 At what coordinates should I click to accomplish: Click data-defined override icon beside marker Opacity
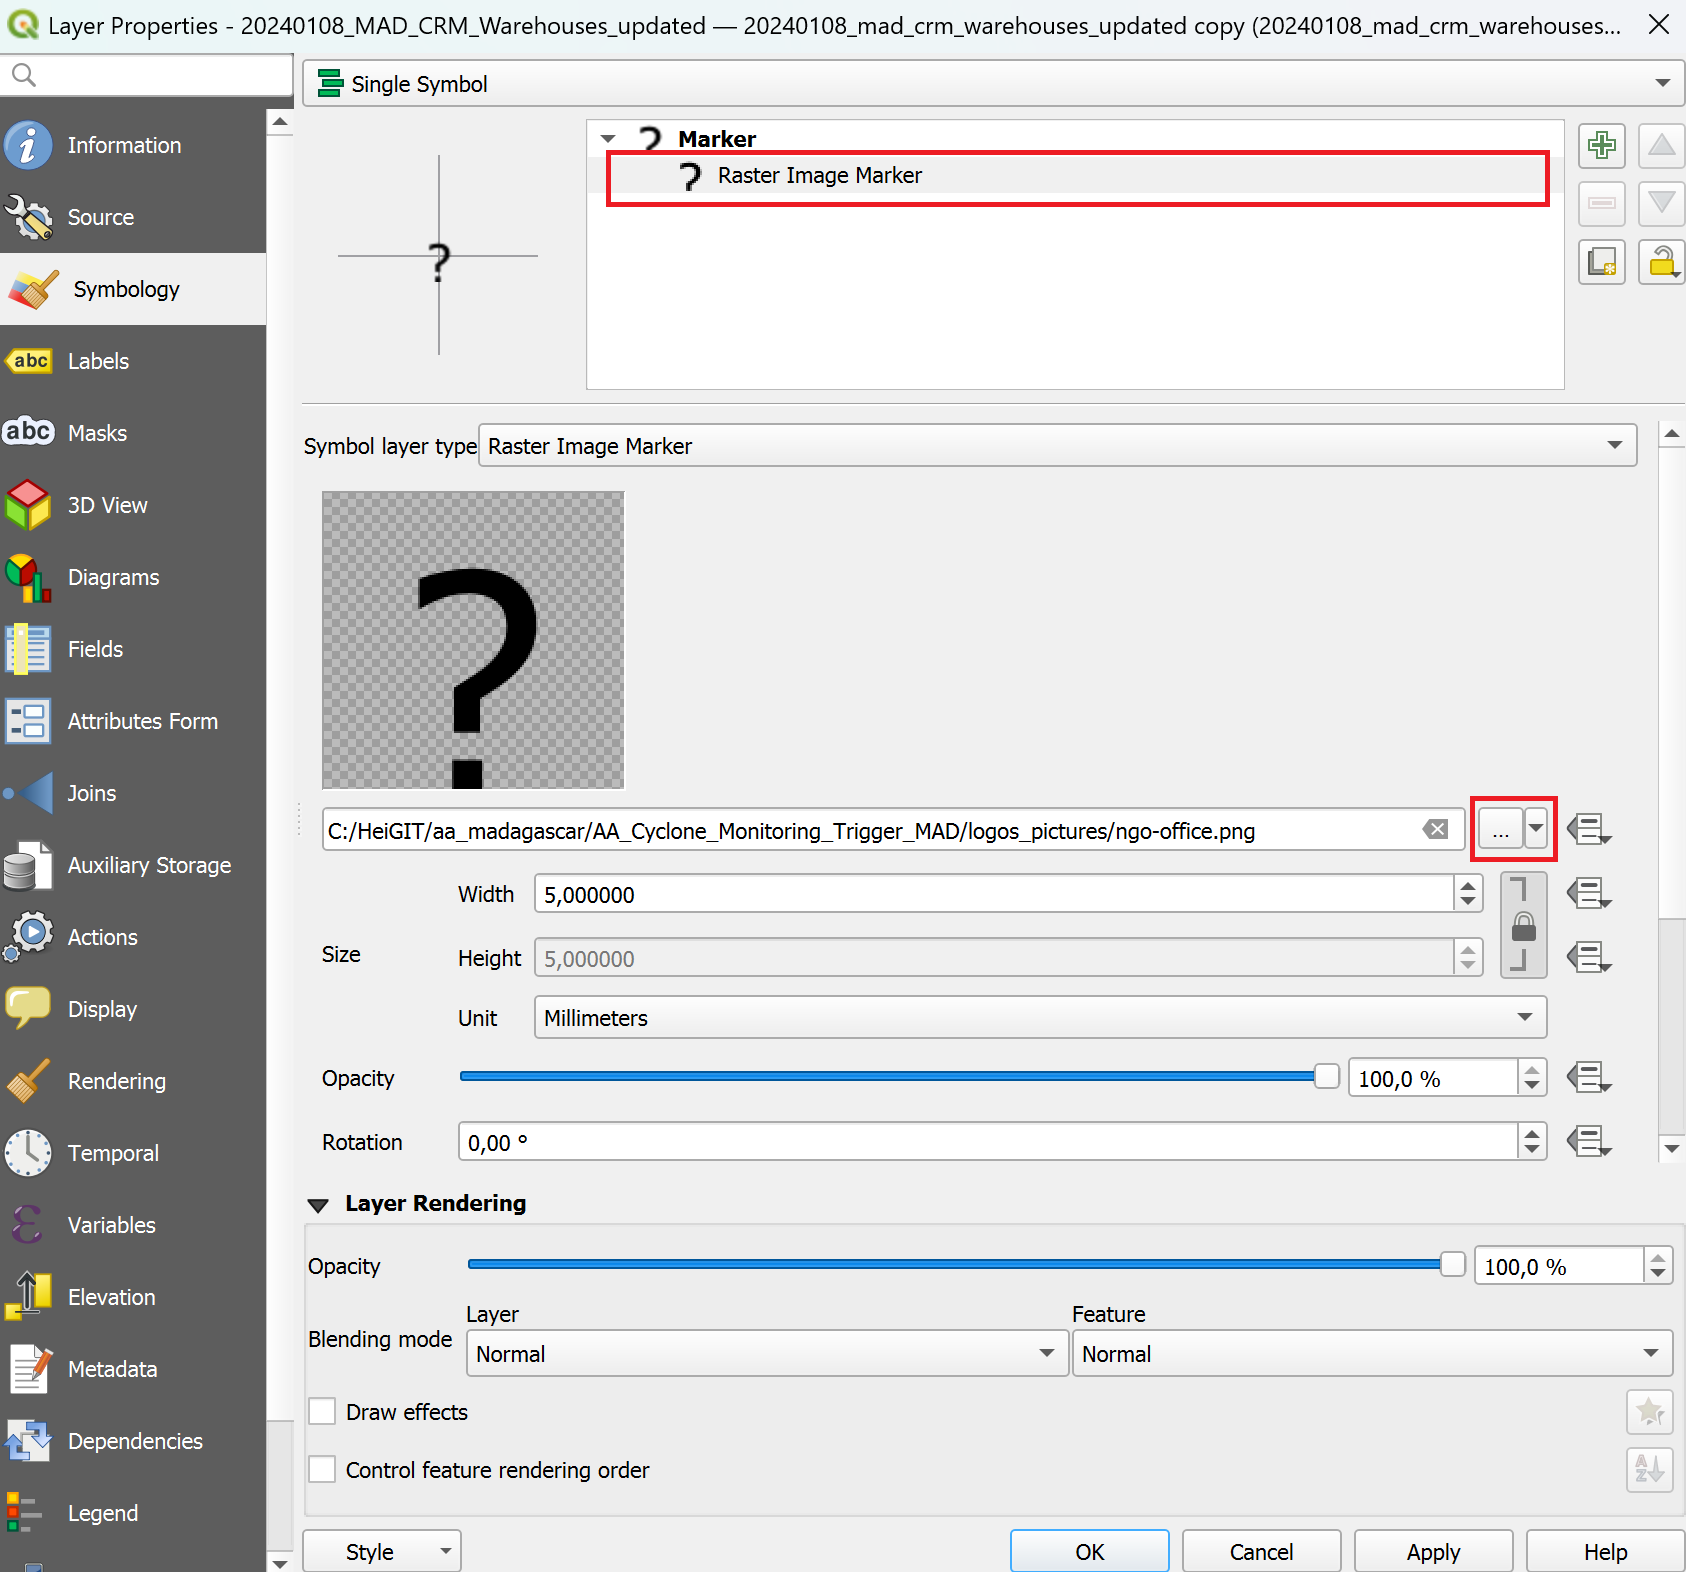click(x=1588, y=1077)
